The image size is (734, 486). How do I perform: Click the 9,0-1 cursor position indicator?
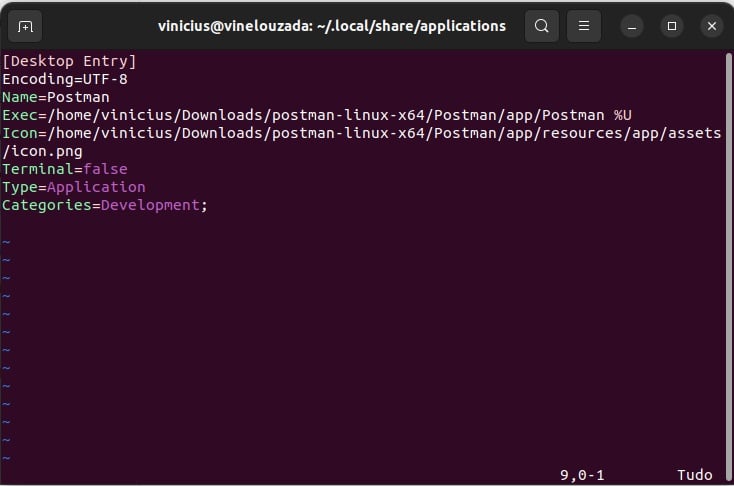coord(582,475)
